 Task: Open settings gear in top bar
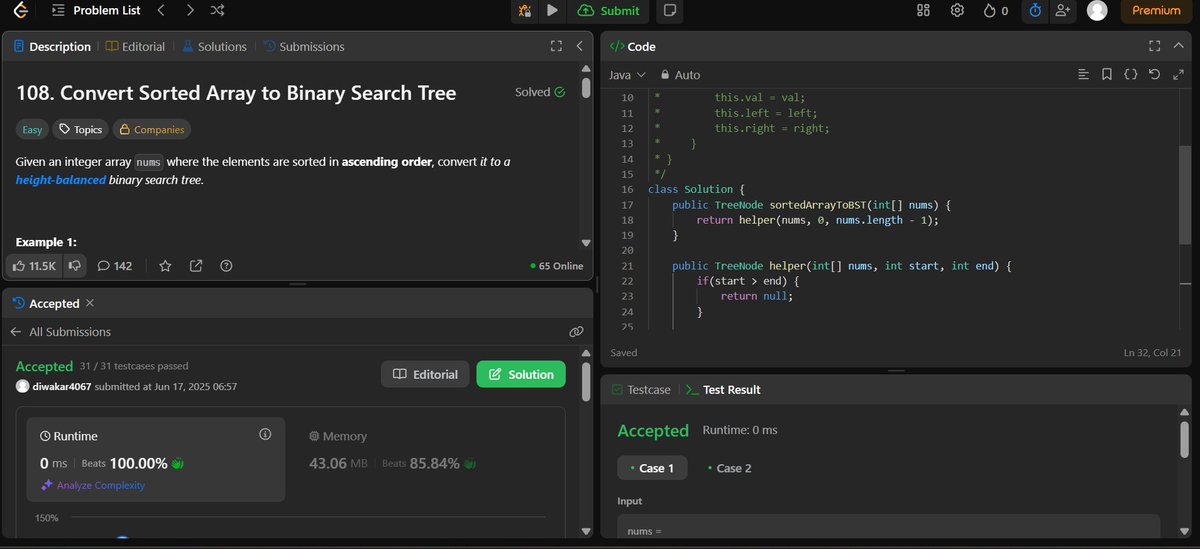[x=957, y=11]
